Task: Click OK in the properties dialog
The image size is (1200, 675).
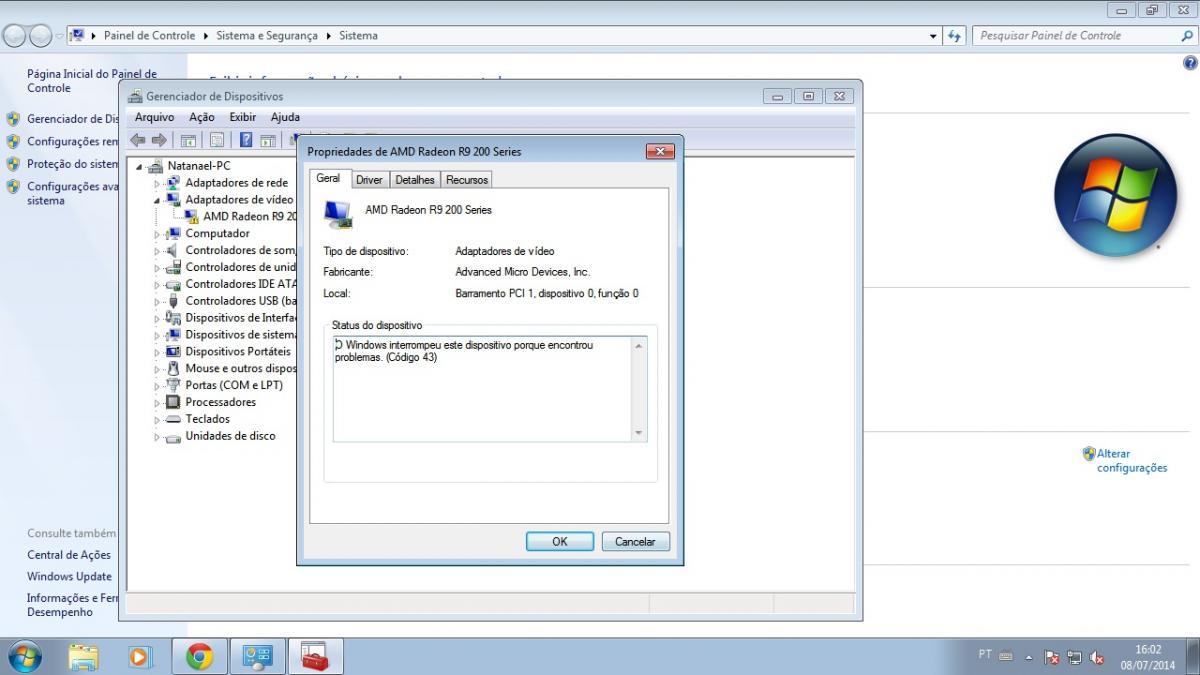Action: [x=560, y=541]
